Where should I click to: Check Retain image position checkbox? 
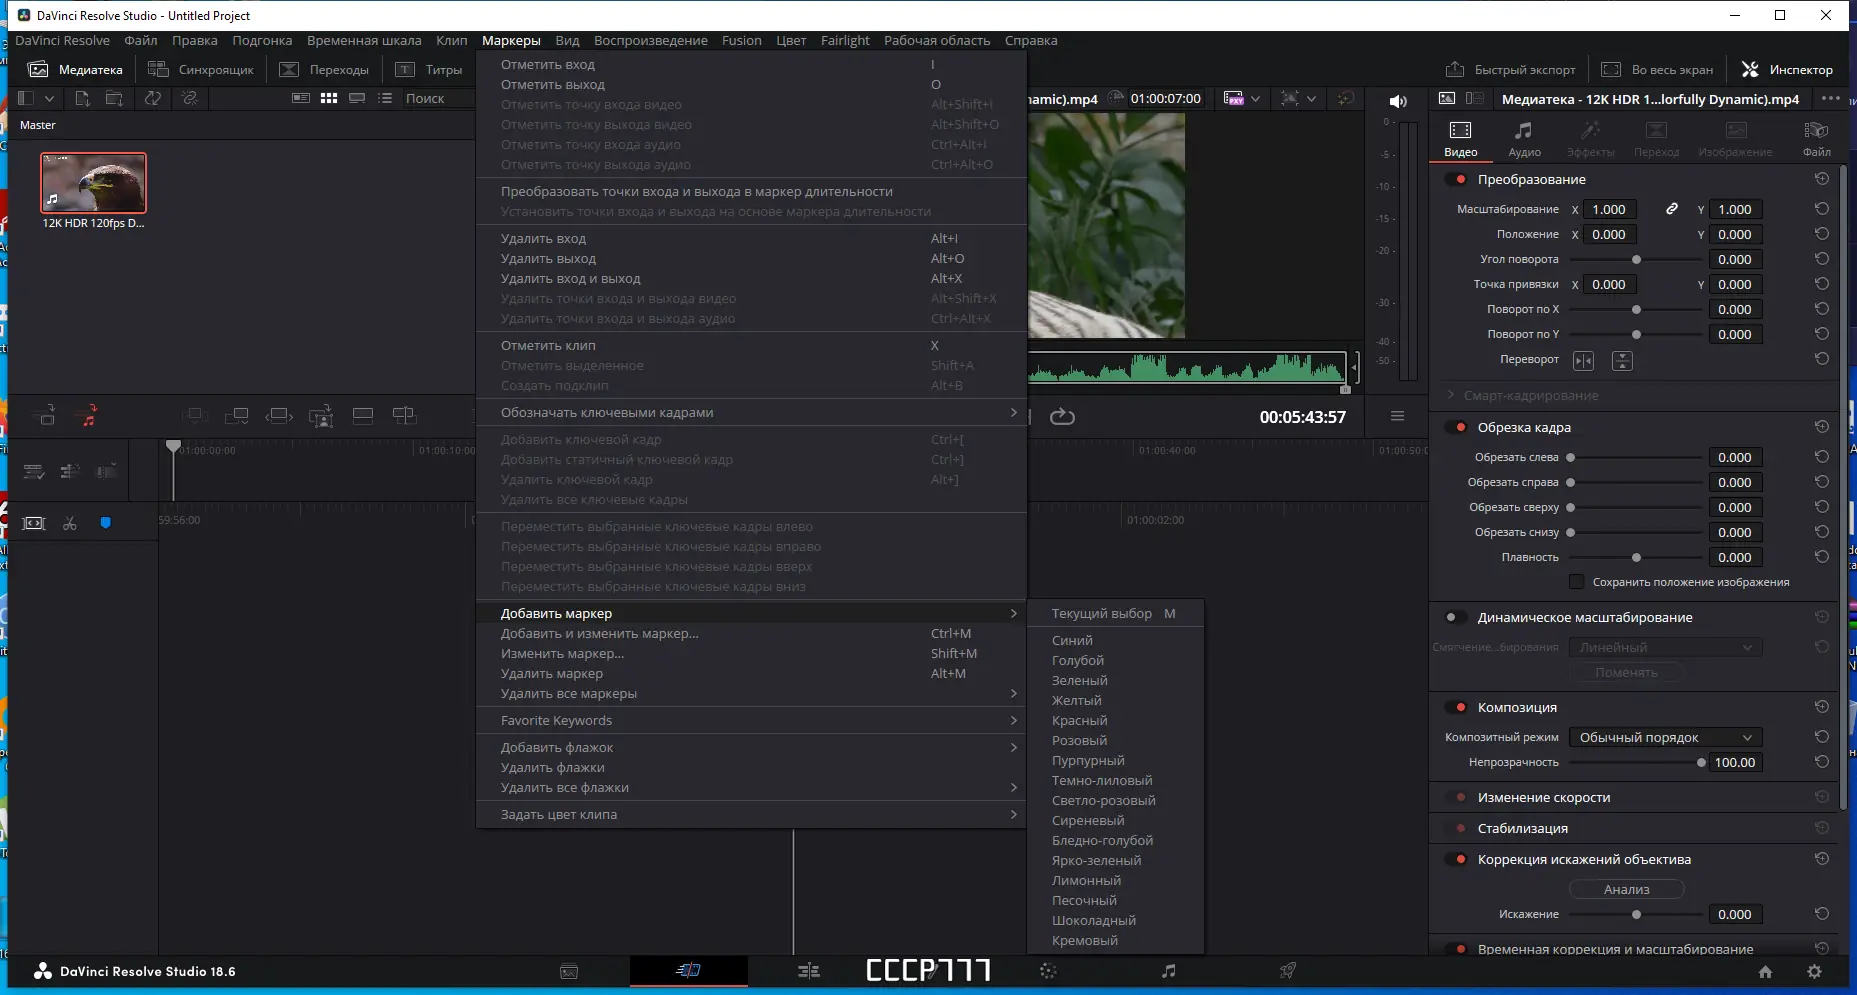(1577, 582)
